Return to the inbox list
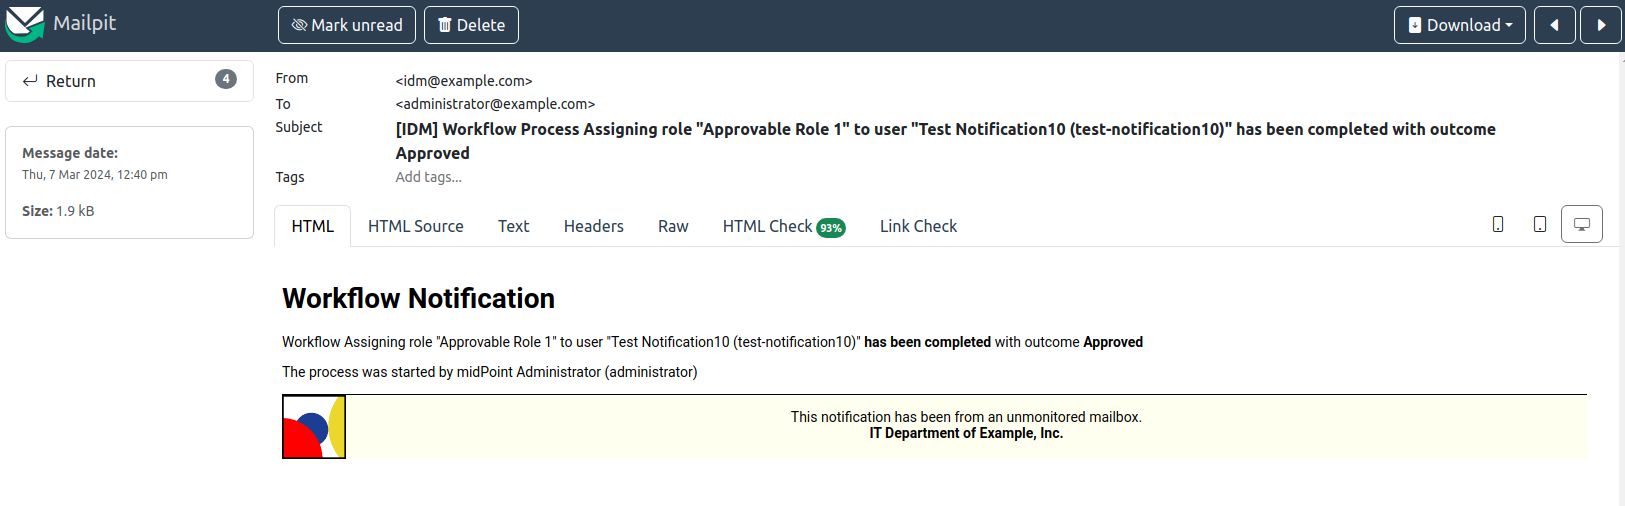1625x506 pixels. point(70,81)
